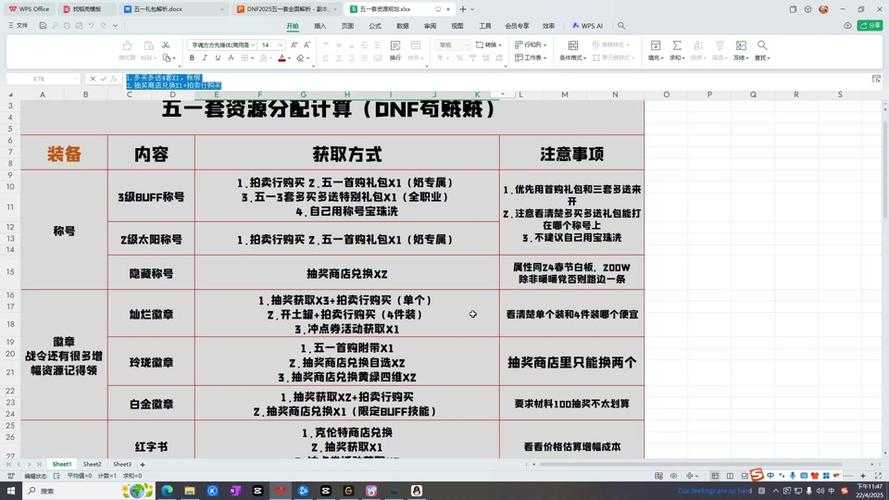Viewport: 889px width, 500px height.
Task: Switch to the DNF2025五一套全面解析 document tab
Action: pos(286,9)
